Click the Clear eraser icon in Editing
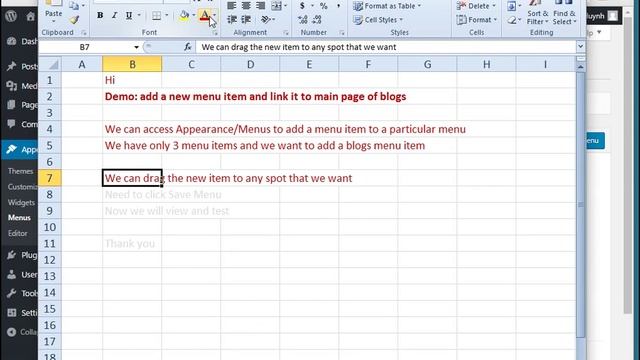The image size is (640, 360). point(512,20)
